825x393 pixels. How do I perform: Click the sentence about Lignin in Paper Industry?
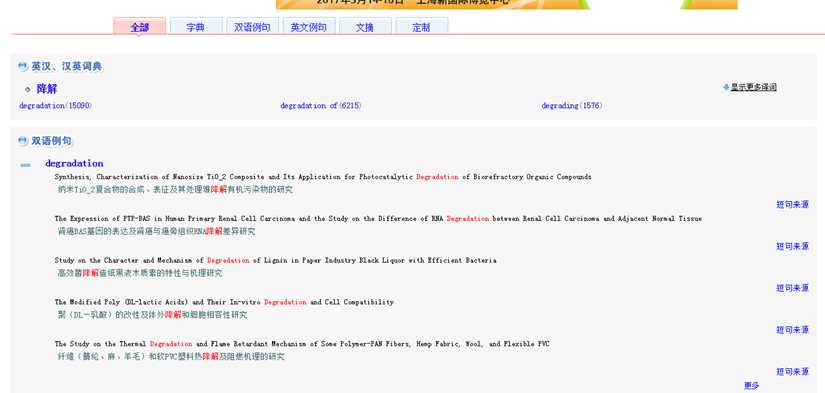(x=275, y=260)
